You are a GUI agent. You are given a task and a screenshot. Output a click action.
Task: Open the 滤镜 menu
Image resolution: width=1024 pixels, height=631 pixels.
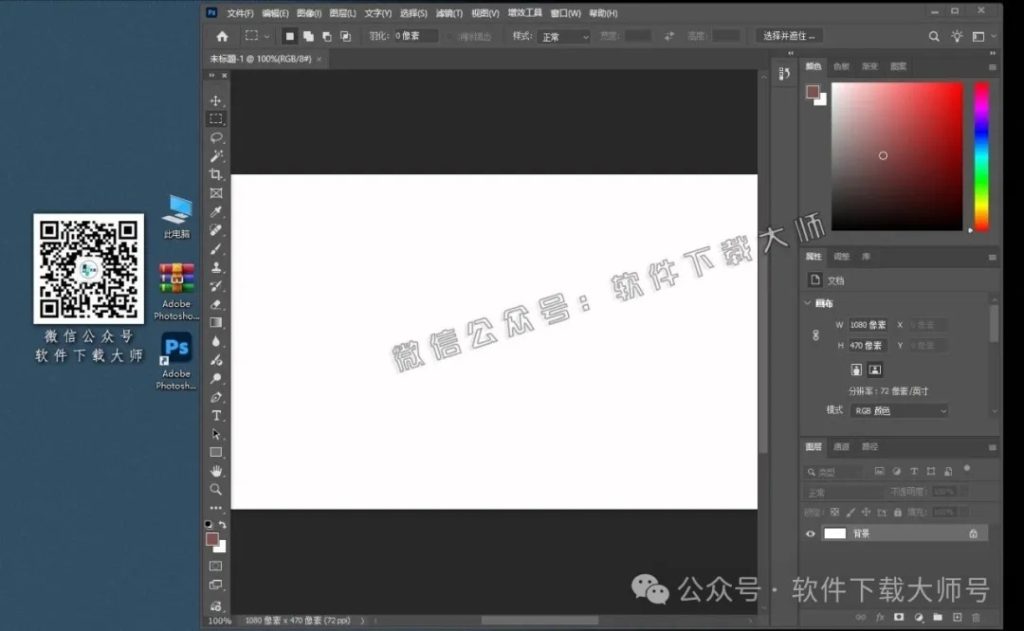448,13
